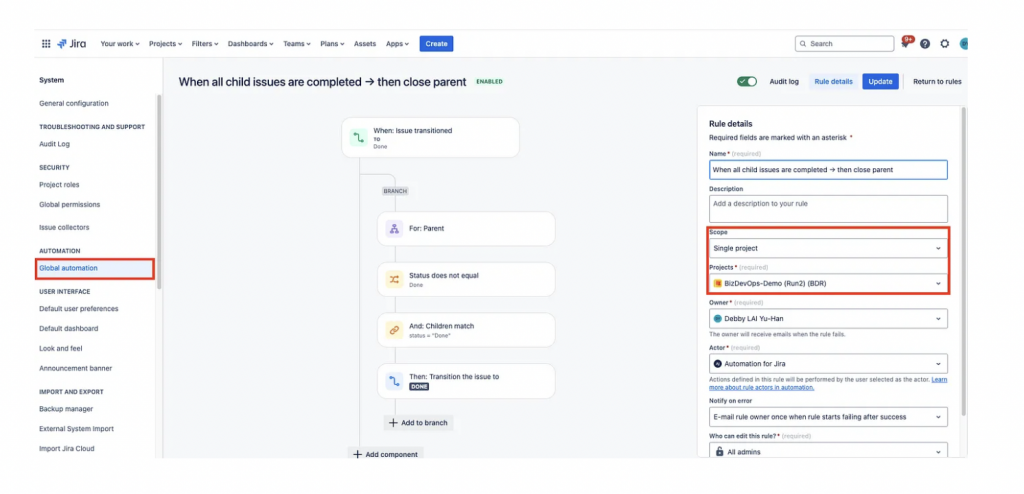Screen dimensions: 1024x494
Task: Open the notifications bell icon
Action: [x=905, y=44]
